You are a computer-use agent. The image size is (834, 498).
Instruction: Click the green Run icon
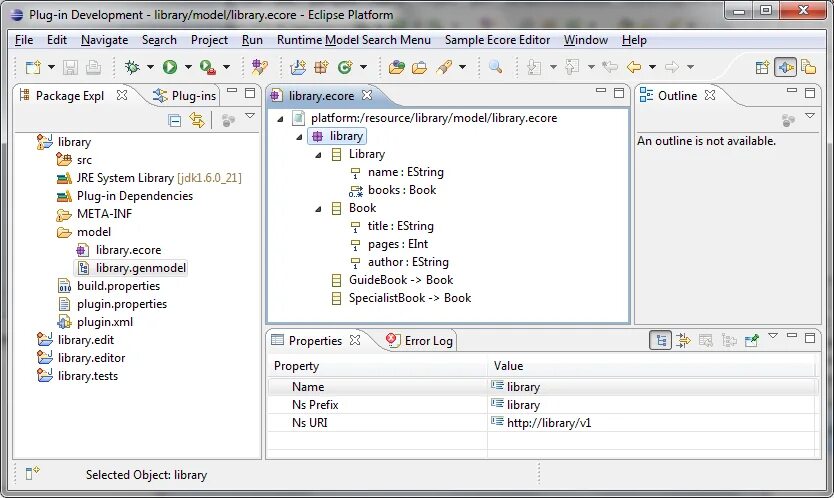pos(170,67)
